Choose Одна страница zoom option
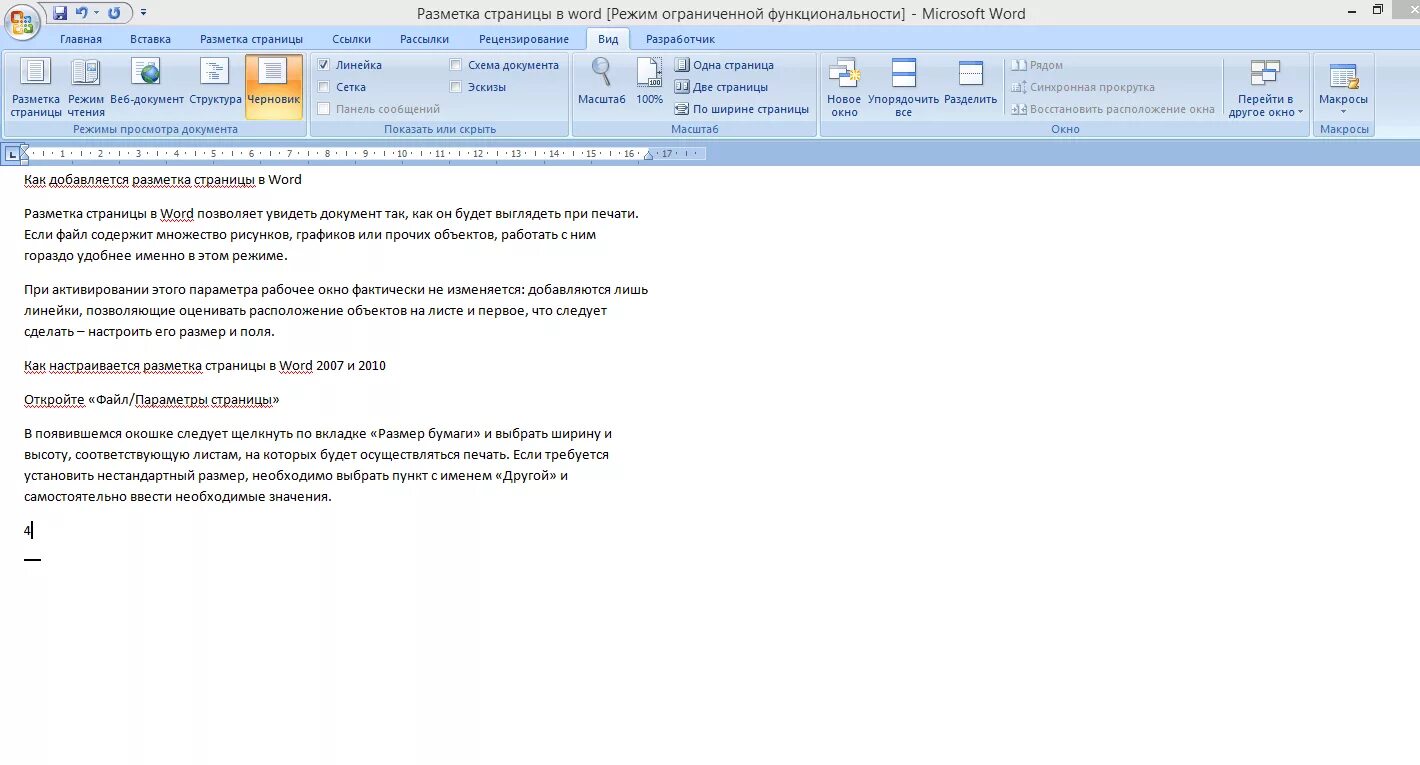 click(x=724, y=65)
